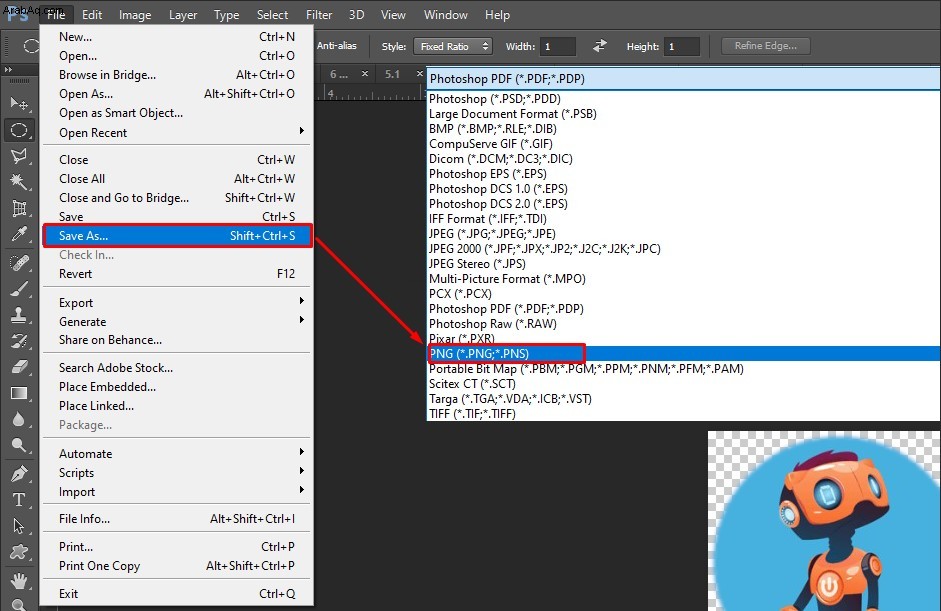Open the Style dropdown showing Fixed Ratio
Screen dimensions: 941x611
[453, 46]
